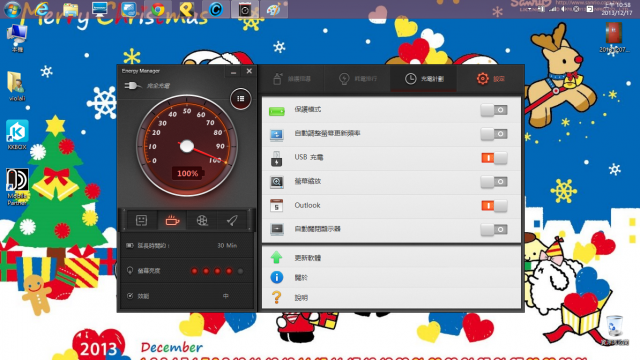640x360 pixels.
Task: Switch to the clock schedule tab
Action: [424, 79]
